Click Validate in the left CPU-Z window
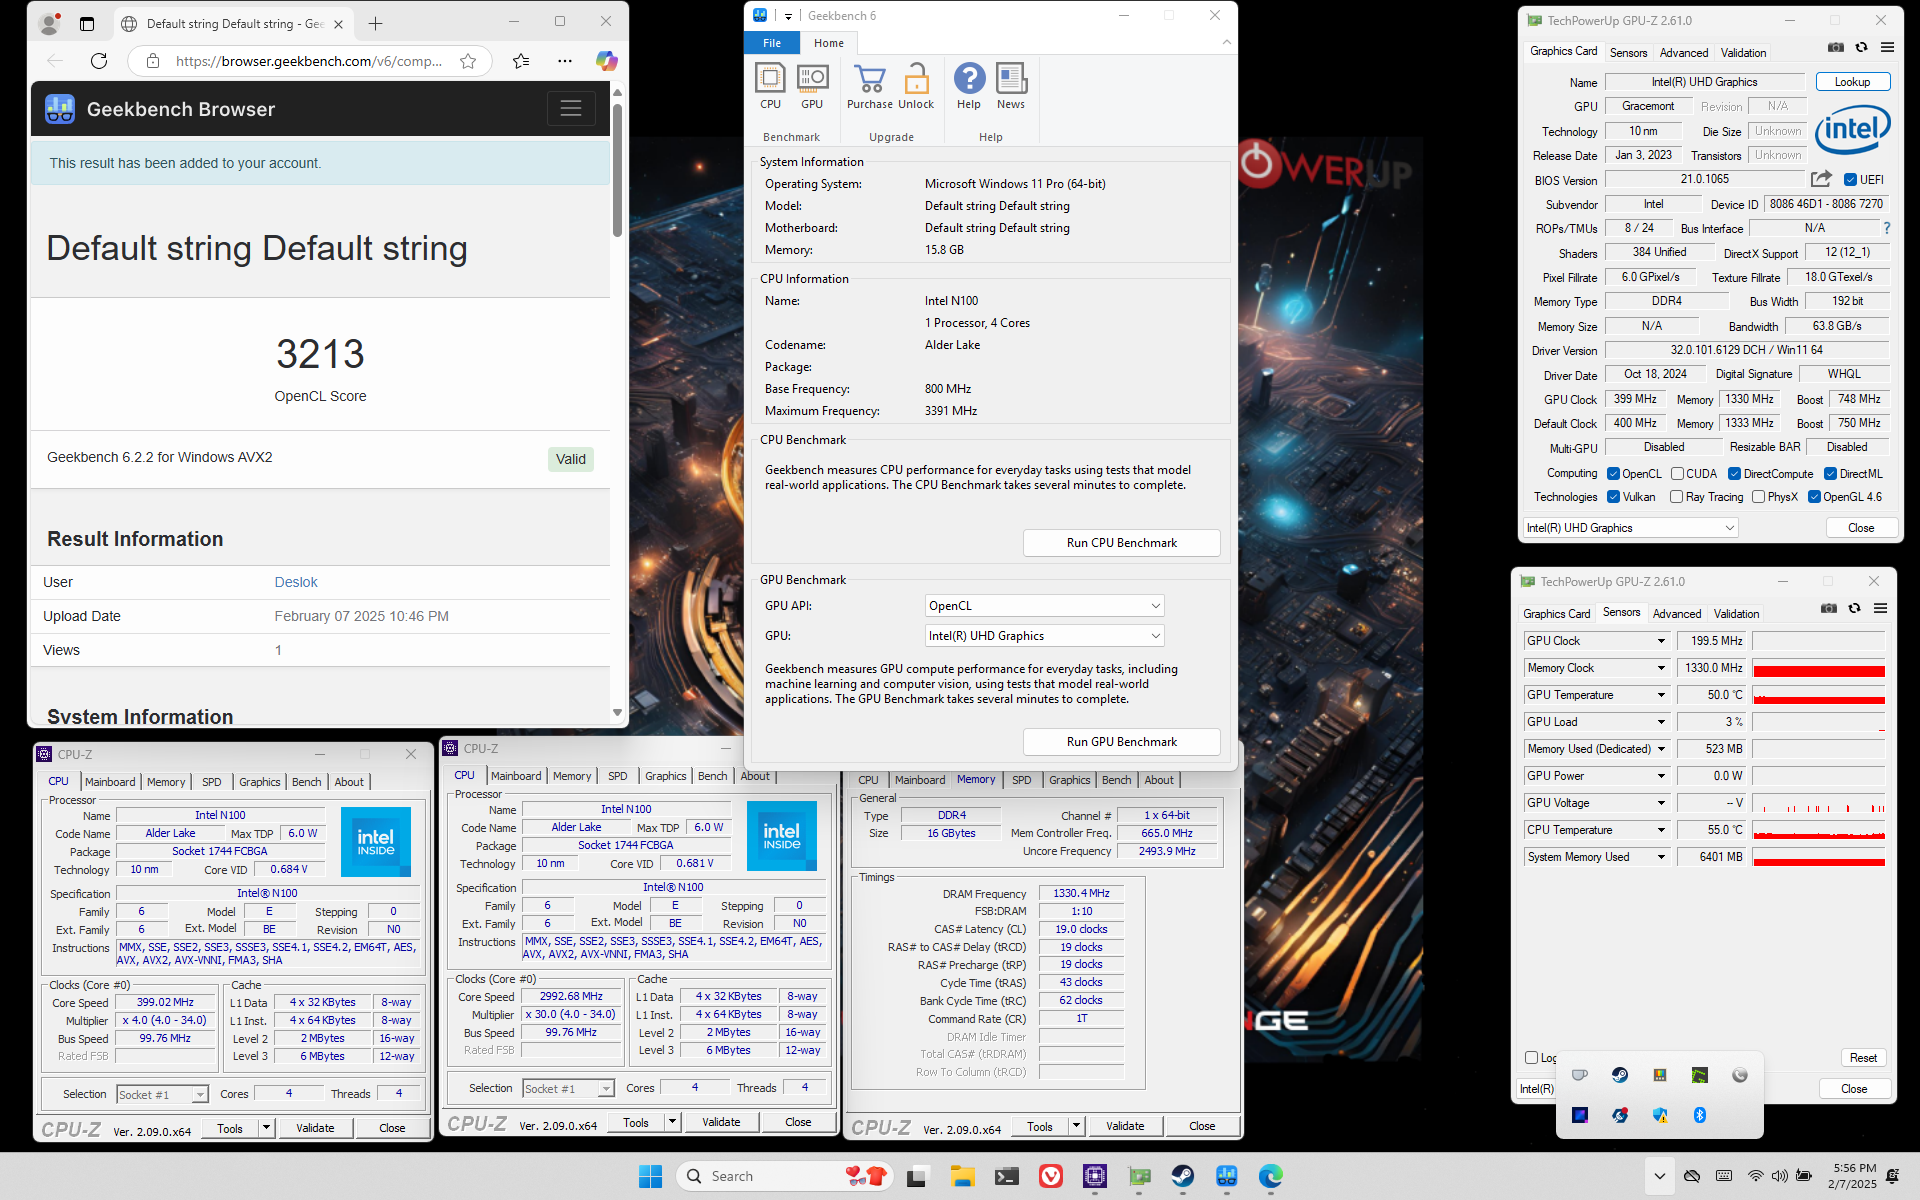The height and width of the screenshot is (1200, 1920). pos(315,1128)
